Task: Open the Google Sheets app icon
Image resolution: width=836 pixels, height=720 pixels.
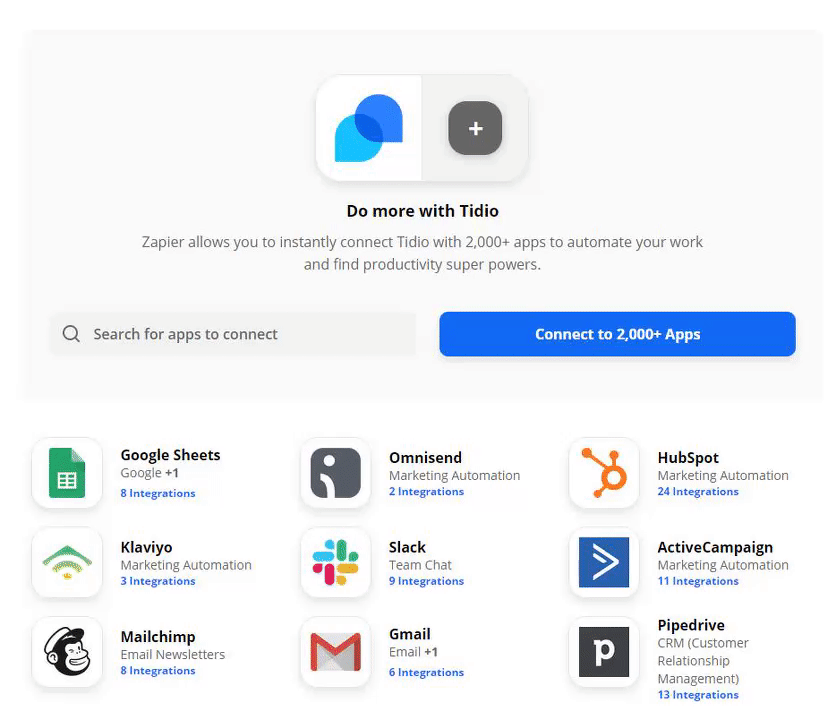Action: click(x=67, y=473)
